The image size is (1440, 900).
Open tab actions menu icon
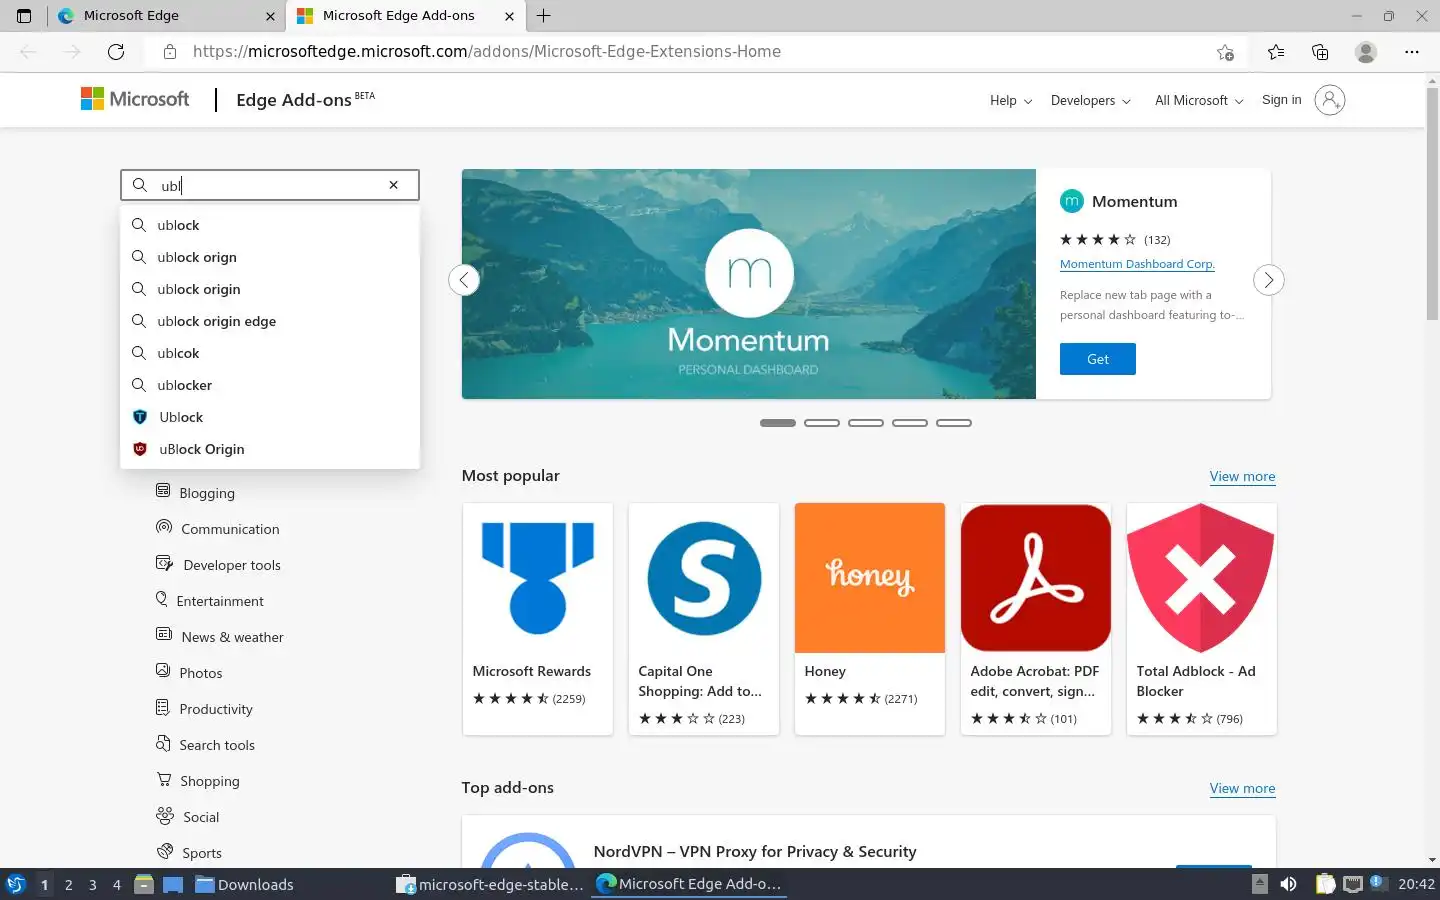[x=24, y=16]
